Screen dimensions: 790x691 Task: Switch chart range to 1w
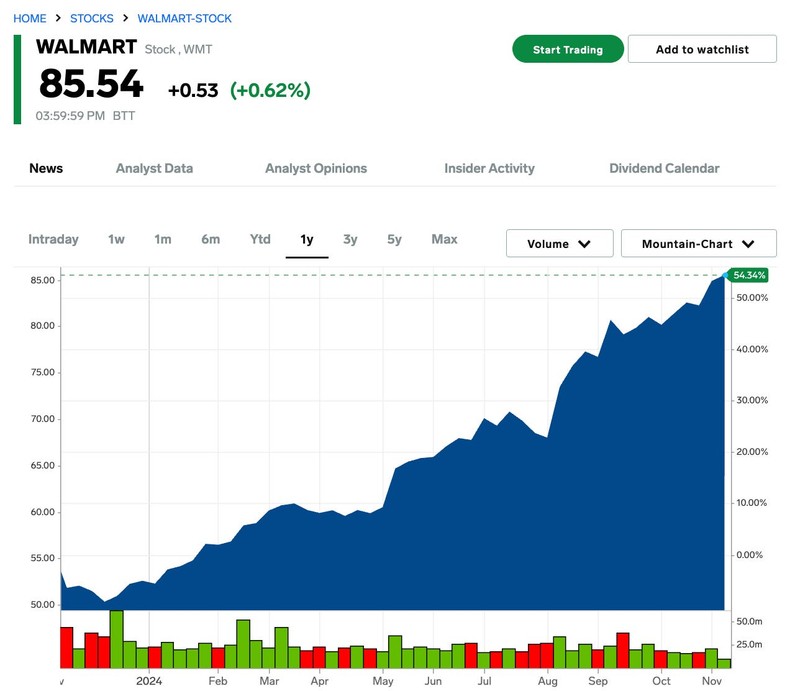click(116, 239)
